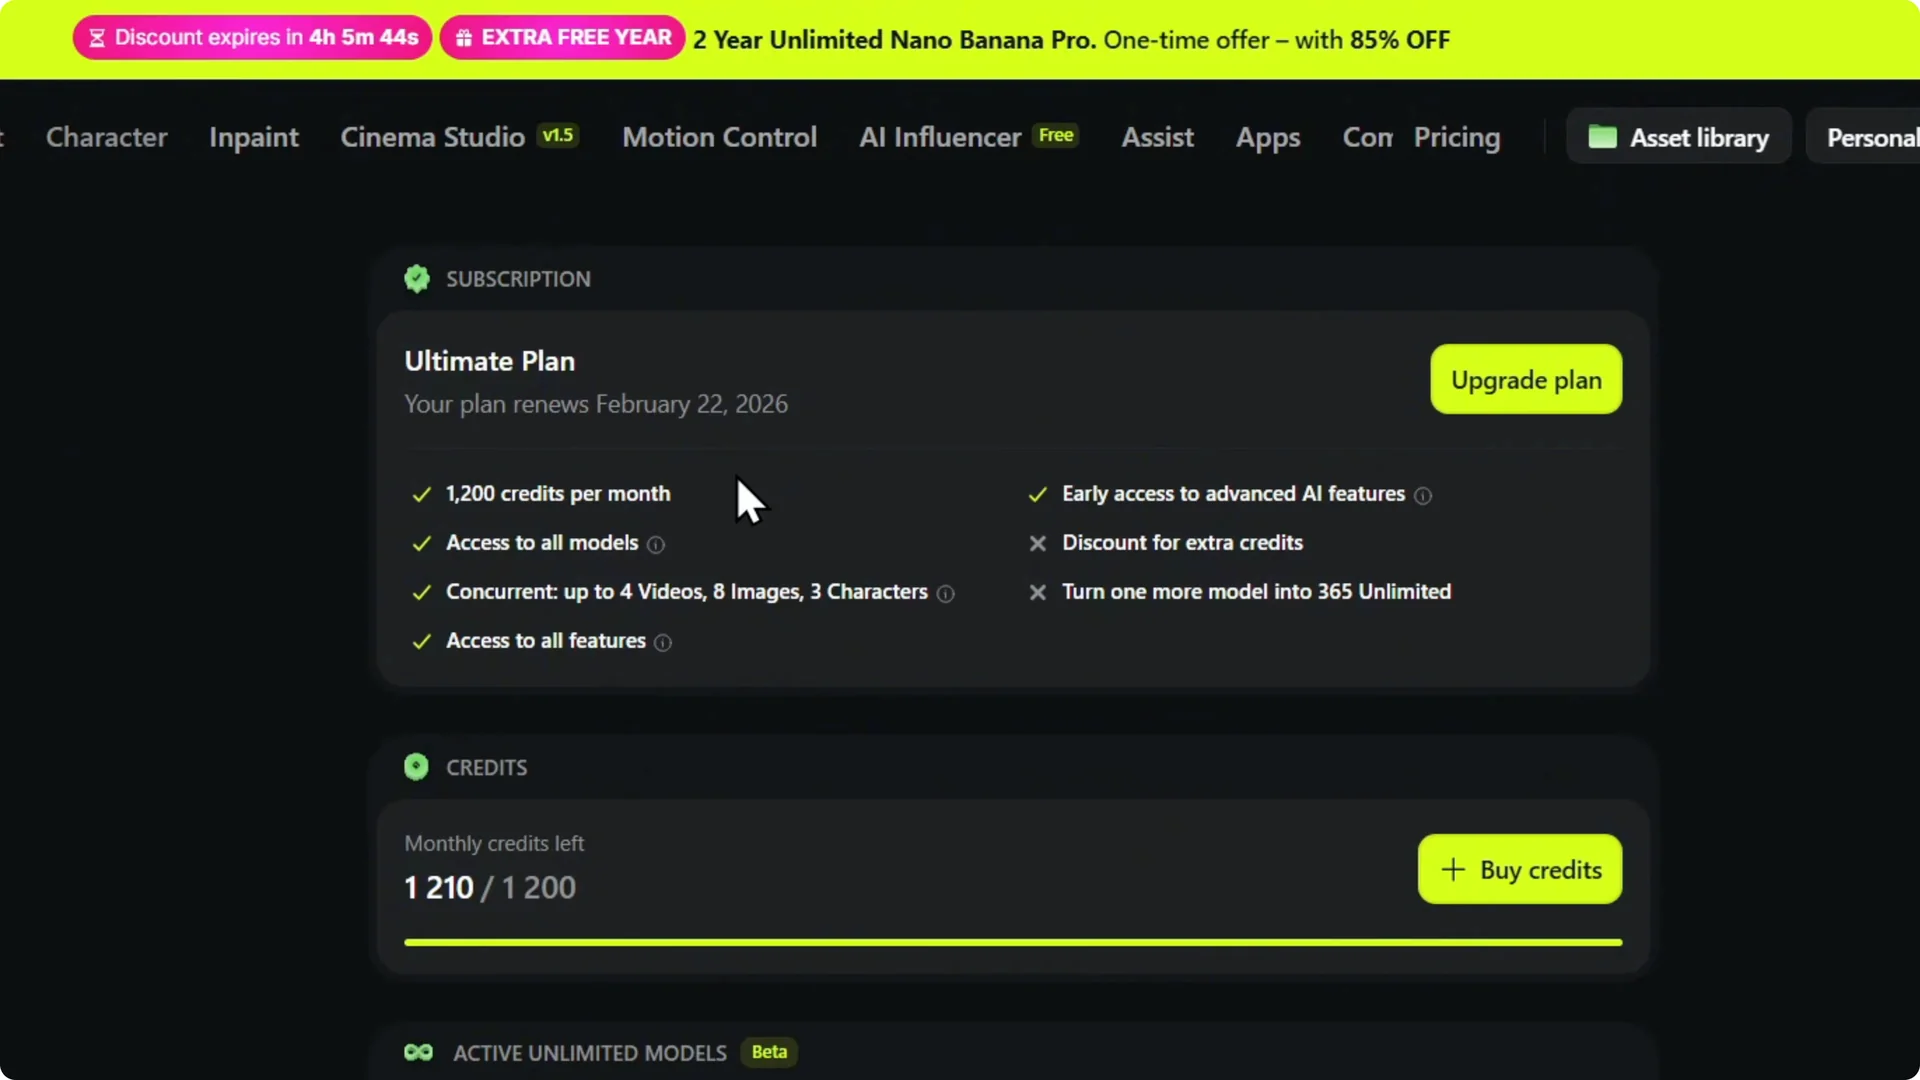
Task: Open the Motion Control section
Action: [719, 137]
